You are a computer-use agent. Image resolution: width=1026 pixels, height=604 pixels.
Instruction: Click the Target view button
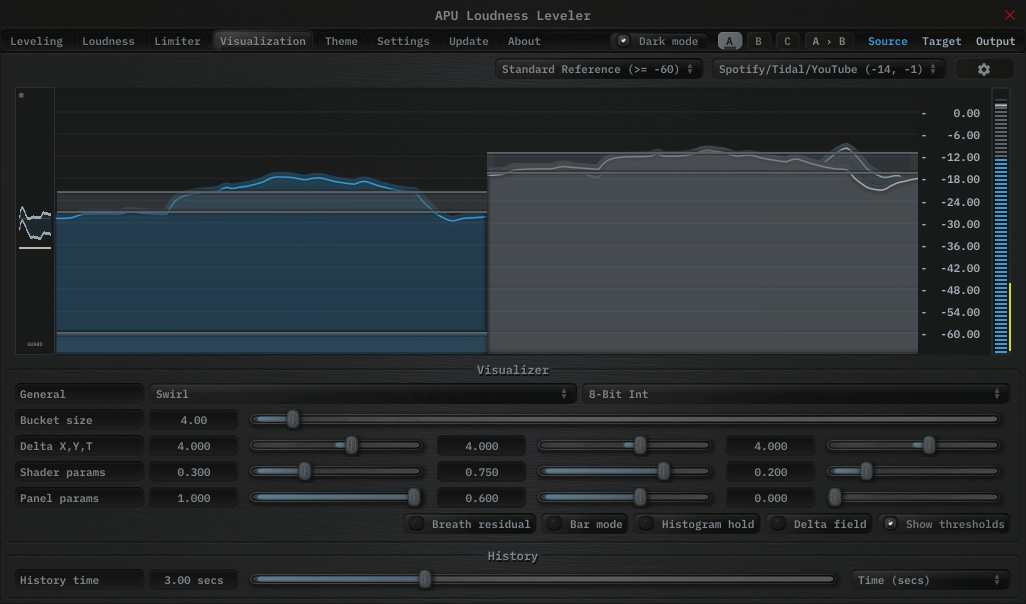point(941,41)
